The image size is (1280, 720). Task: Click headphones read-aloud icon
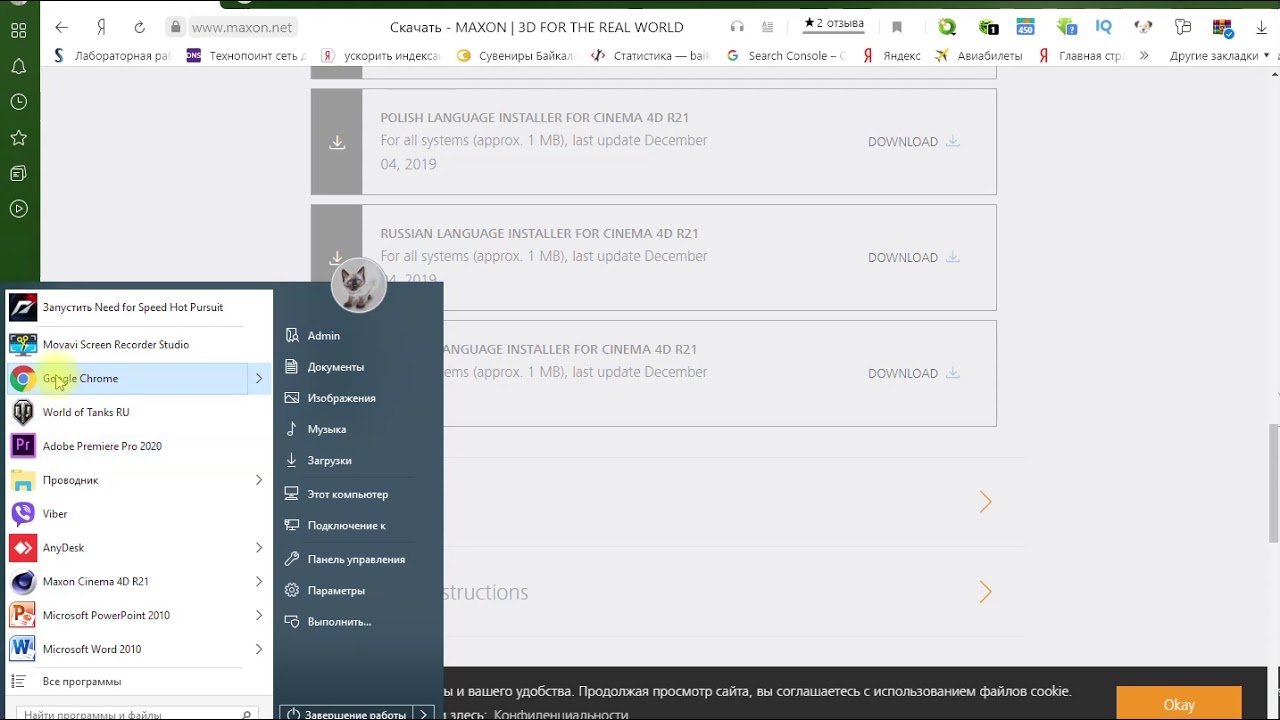[x=737, y=27]
